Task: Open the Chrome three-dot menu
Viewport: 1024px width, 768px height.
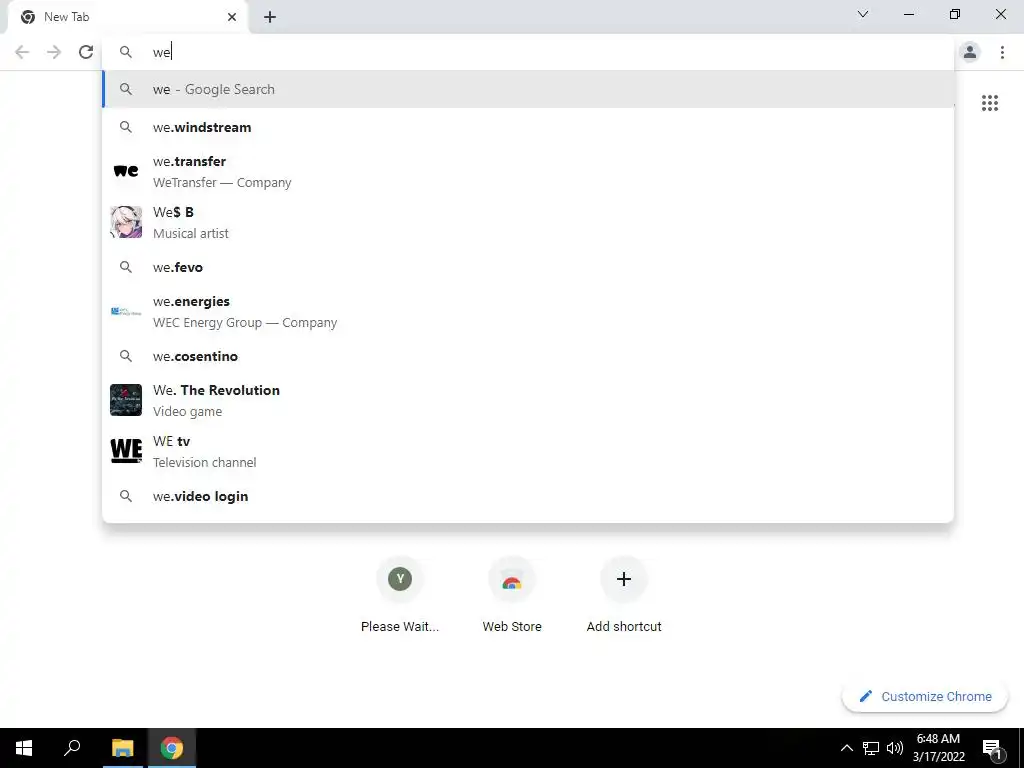Action: [1002, 52]
